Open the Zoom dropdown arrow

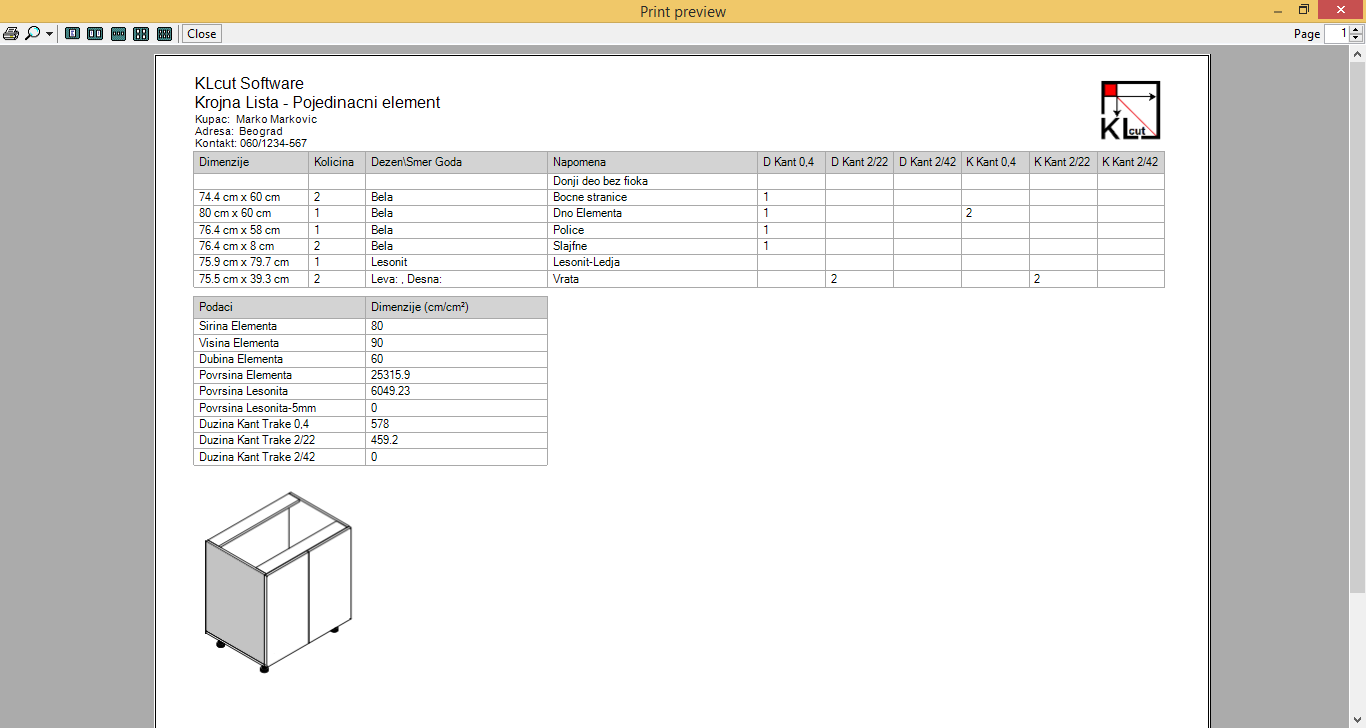(x=49, y=34)
